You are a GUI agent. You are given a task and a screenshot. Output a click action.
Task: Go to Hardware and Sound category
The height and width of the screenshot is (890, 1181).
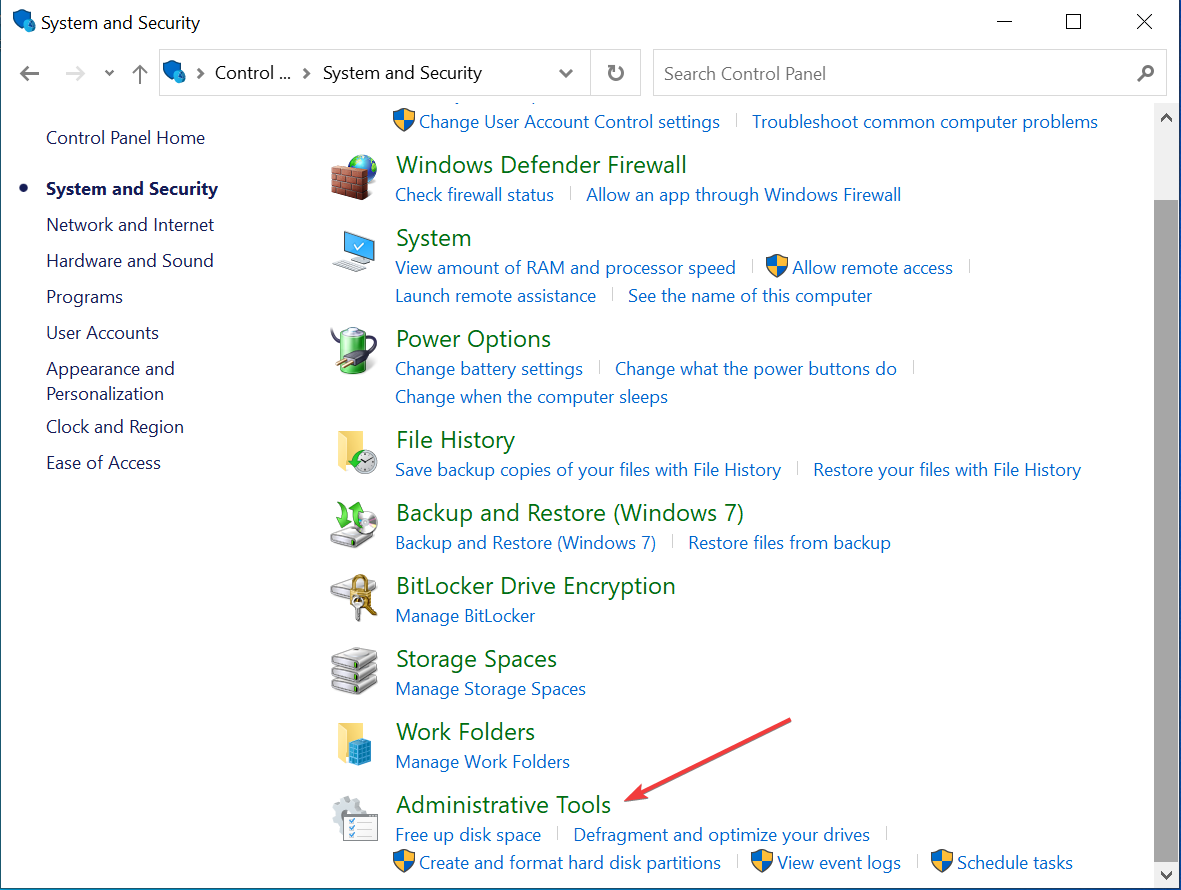(x=130, y=261)
